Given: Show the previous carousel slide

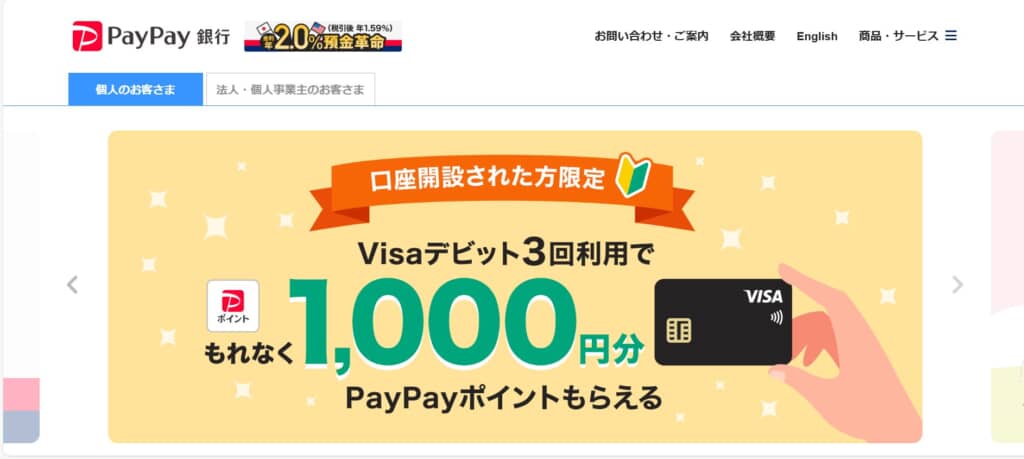Looking at the screenshot, I should (x=72, y=285).
